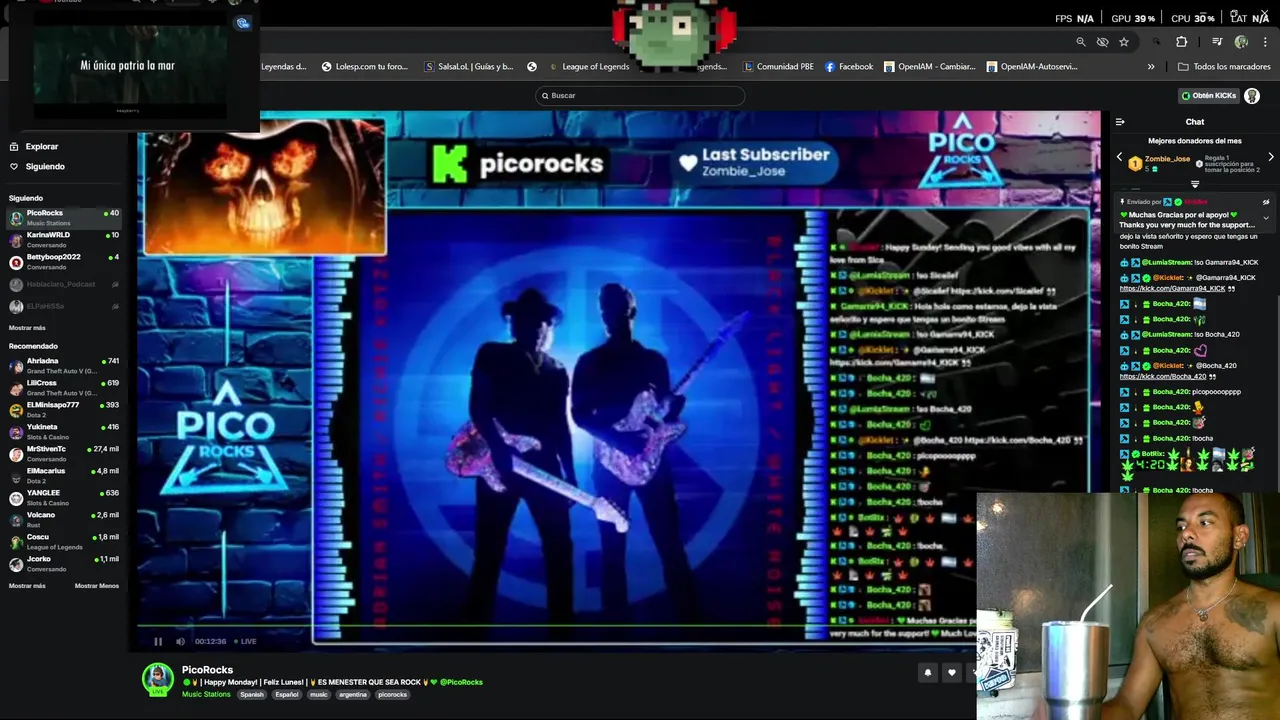Show hidden bookmarks overflow chevron

pyautogui.click(x=1151, y=67)
